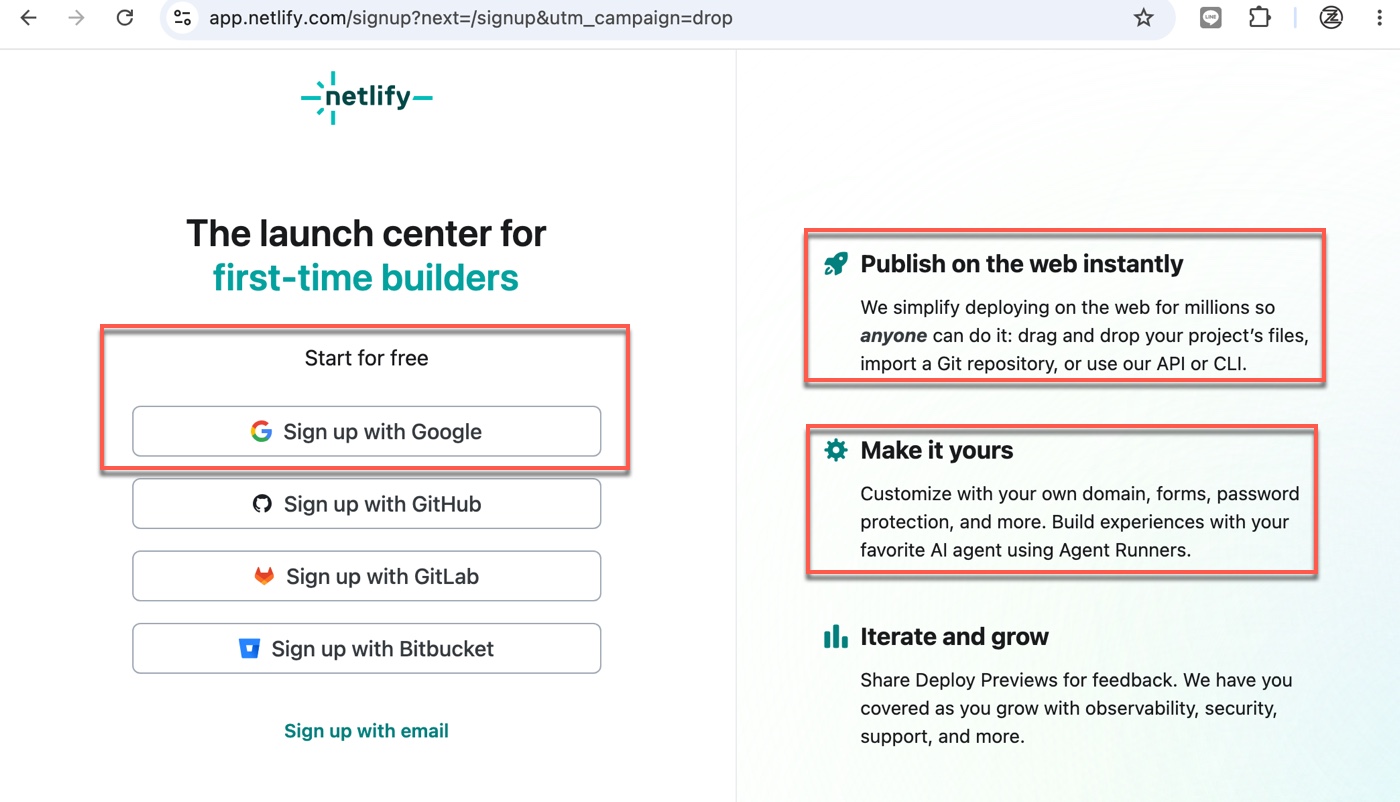Image resolution: width=1400 pixels, height=802 pixels.
Task: Sign up with Google
Action: click(x=367, y=432)
